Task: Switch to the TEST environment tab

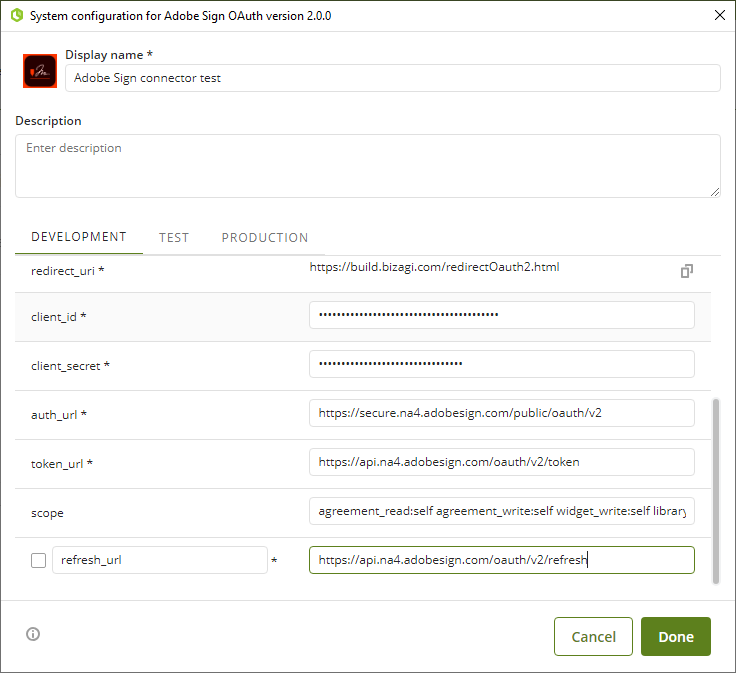Action: pyautogui.click(x=174, y=237)
